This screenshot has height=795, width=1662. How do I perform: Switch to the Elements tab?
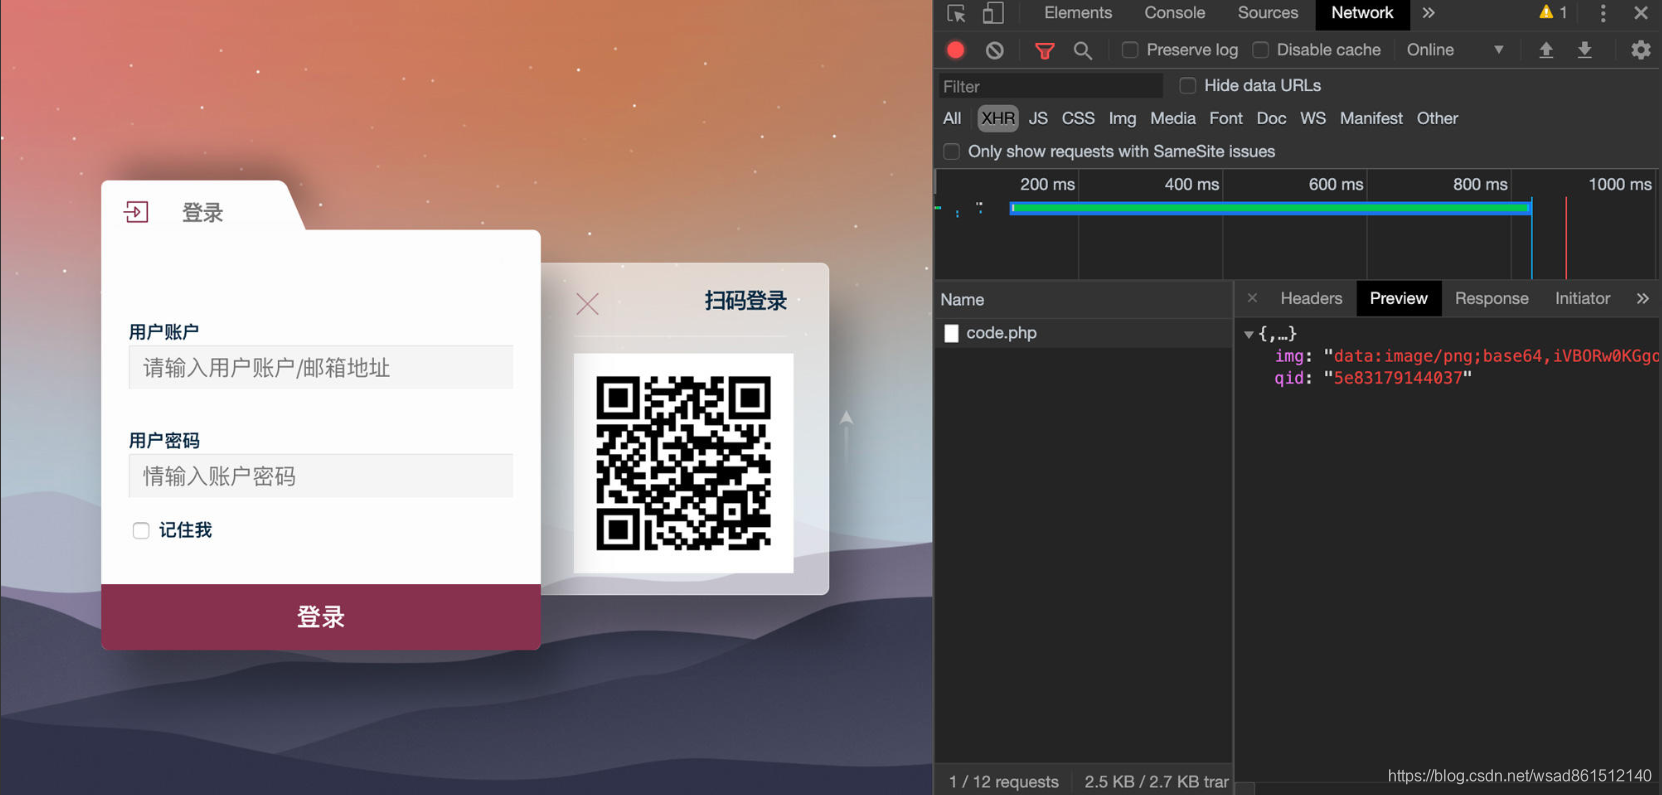coord(1078,13)
